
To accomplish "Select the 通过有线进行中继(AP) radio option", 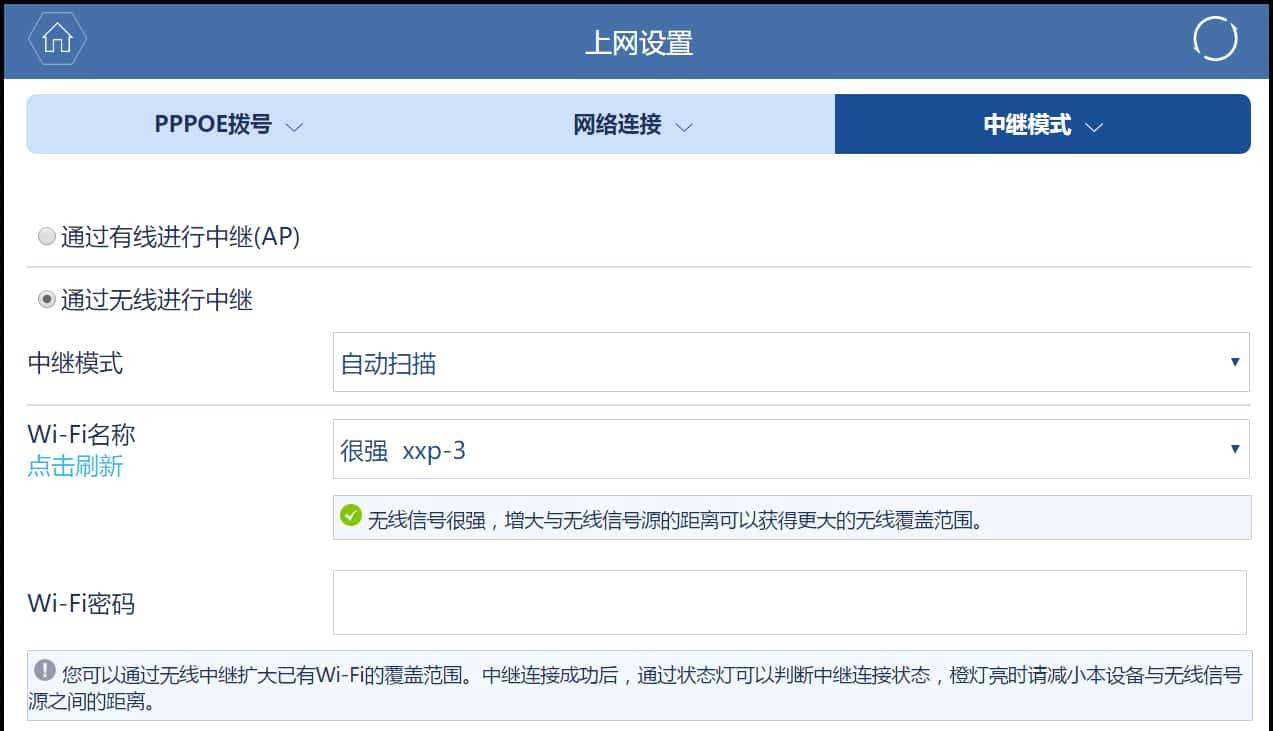I will click(x=45, y=234).
